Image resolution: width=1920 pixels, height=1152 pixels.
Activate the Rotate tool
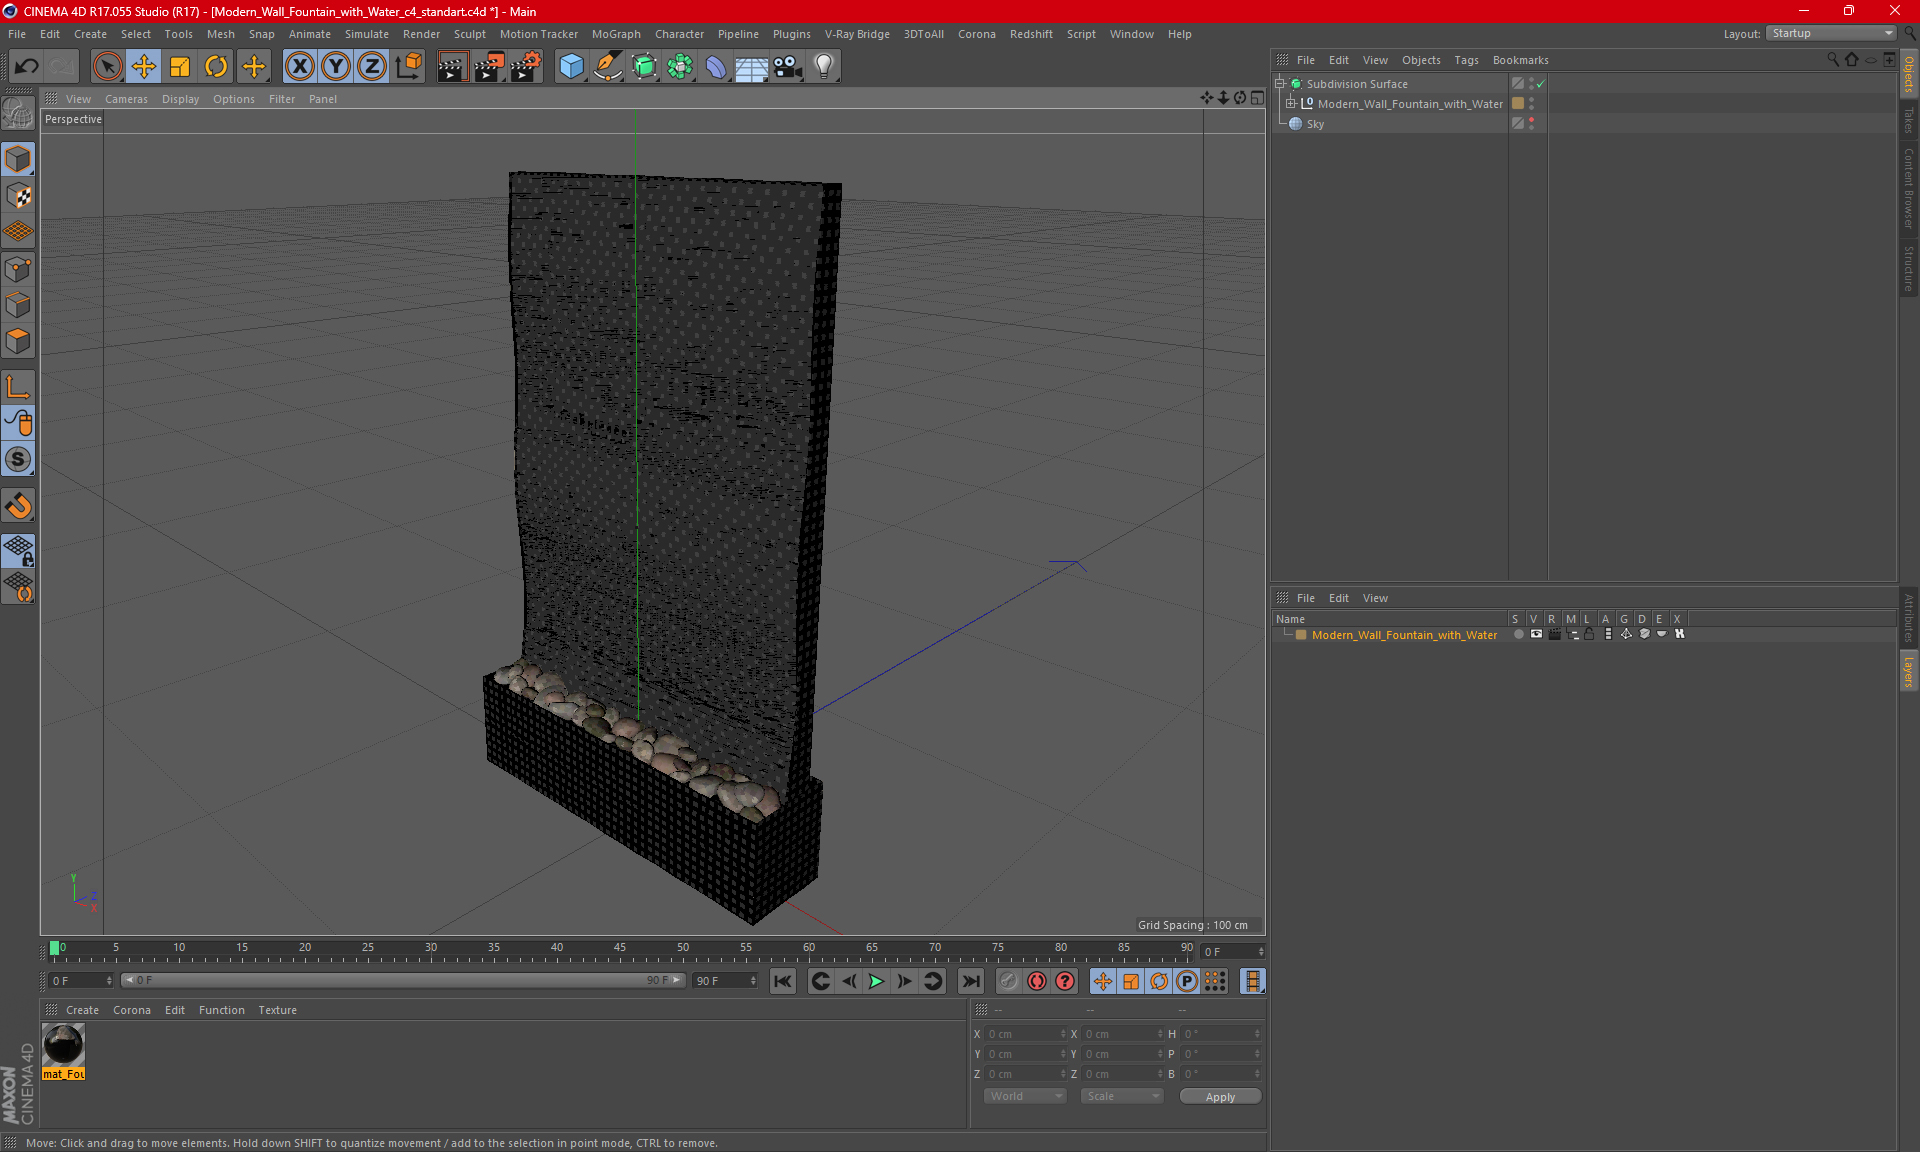[x=216, y=67]
